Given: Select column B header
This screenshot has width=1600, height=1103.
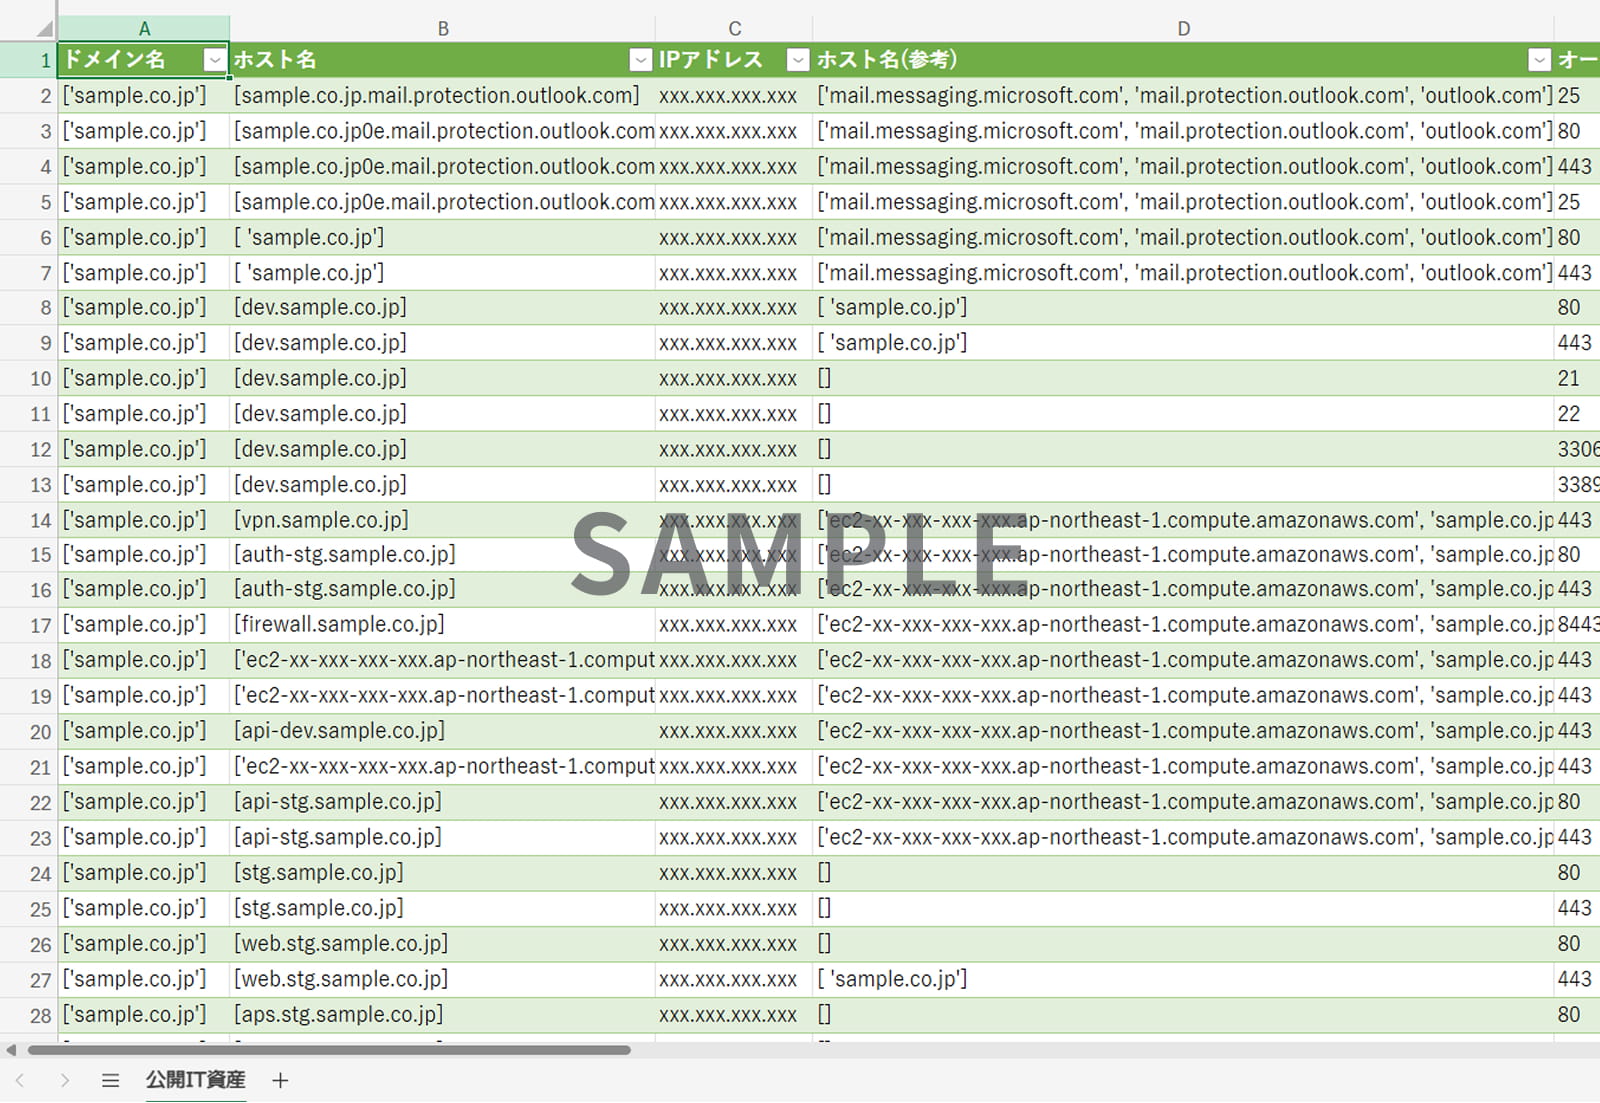Looking at the screenshot, I should (x=443, y=29).
